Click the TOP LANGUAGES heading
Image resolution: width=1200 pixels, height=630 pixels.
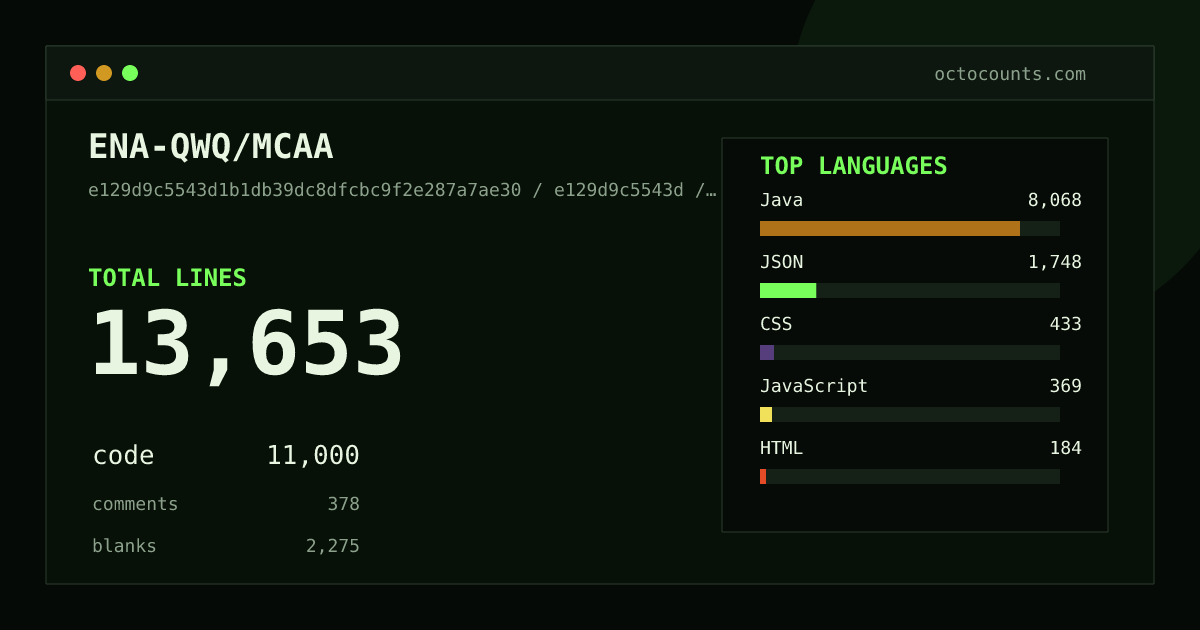pos(854,166)
